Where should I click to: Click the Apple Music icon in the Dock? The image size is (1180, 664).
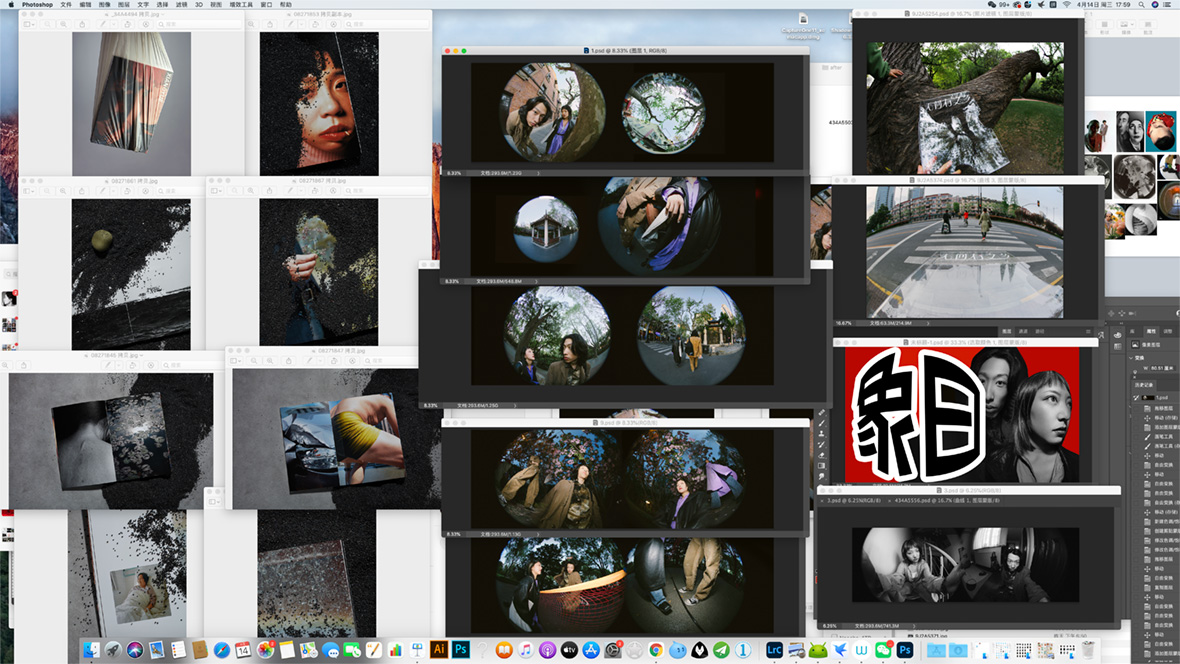tap(526, 649)
